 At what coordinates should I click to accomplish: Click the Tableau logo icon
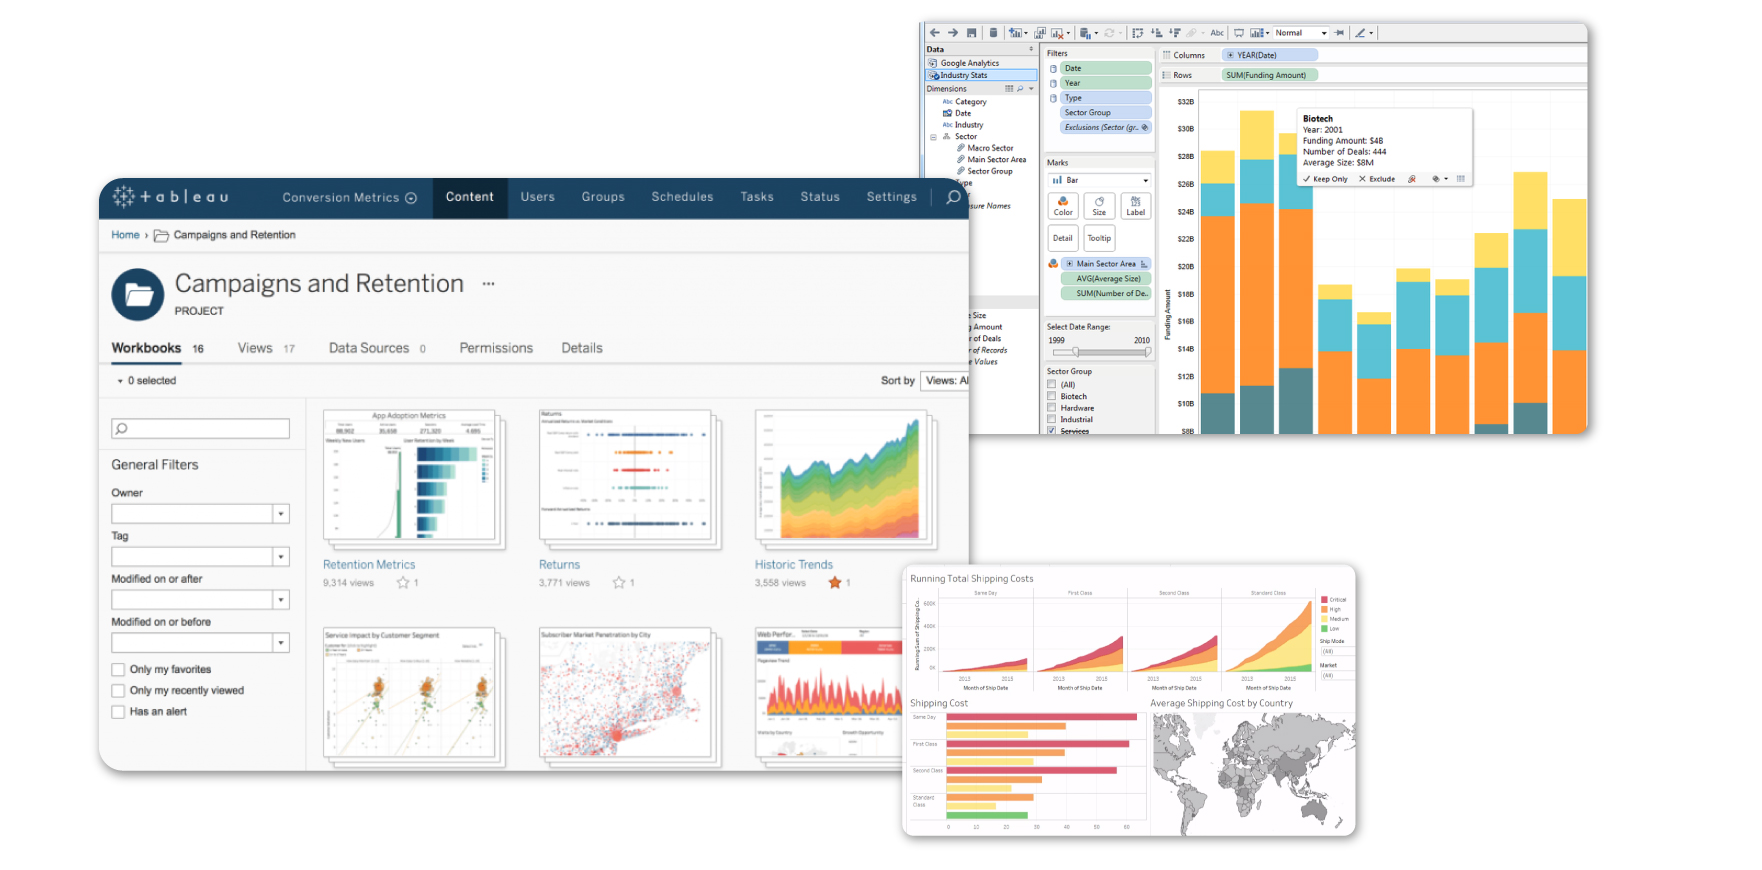point(124,197)
